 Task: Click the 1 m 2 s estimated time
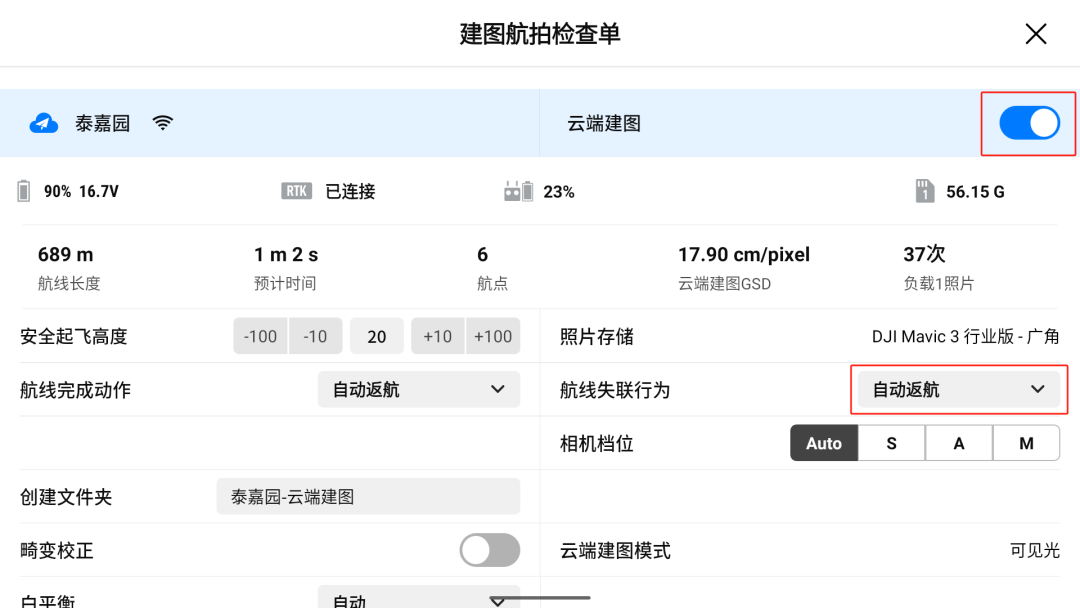(286, 255)
